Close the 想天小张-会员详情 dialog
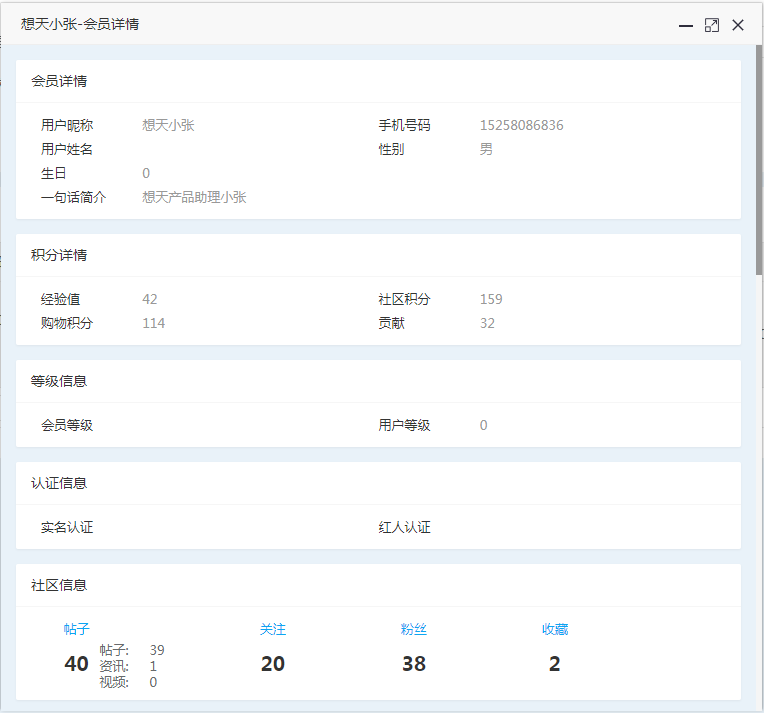Image resolution: width=764 pixels, height=713 pixels. point(738,25)
